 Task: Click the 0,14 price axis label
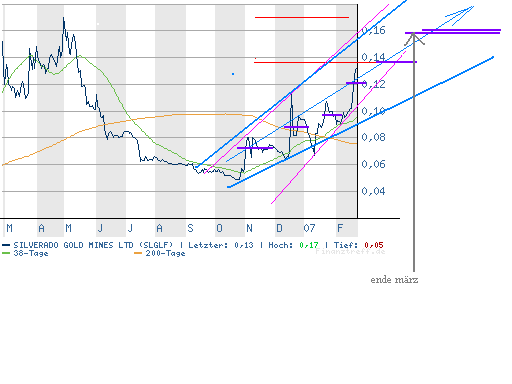tap(373, 57)
